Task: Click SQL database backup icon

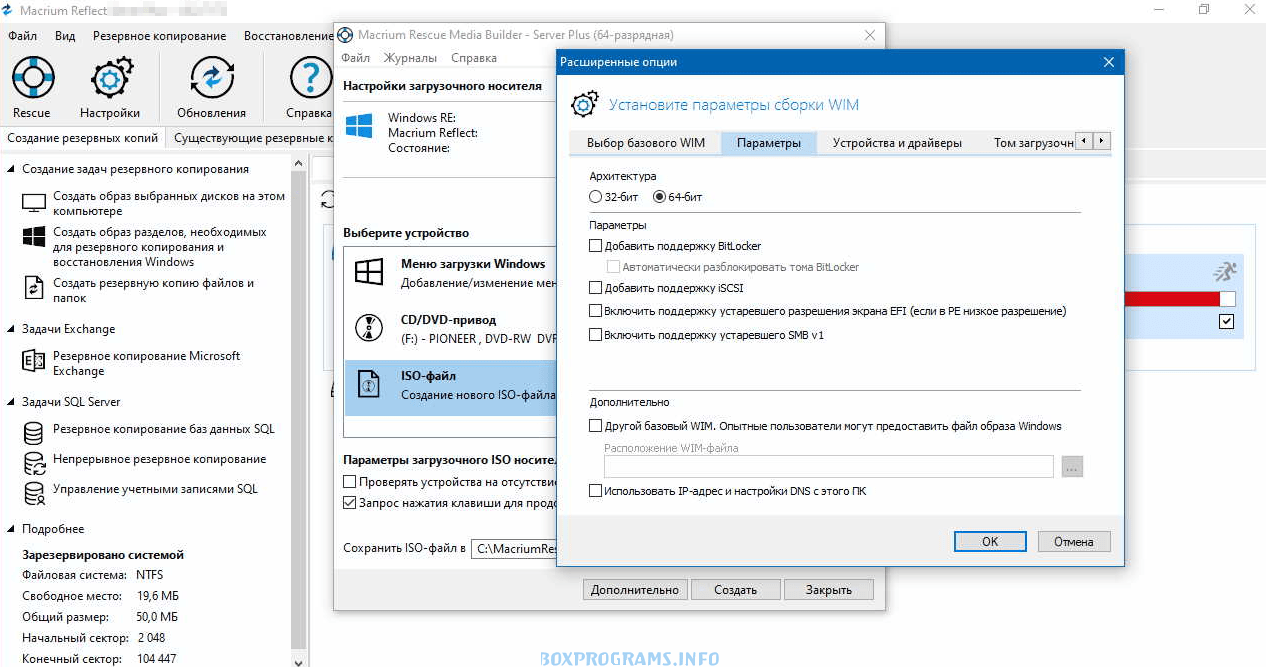Action: coord(34,432)
